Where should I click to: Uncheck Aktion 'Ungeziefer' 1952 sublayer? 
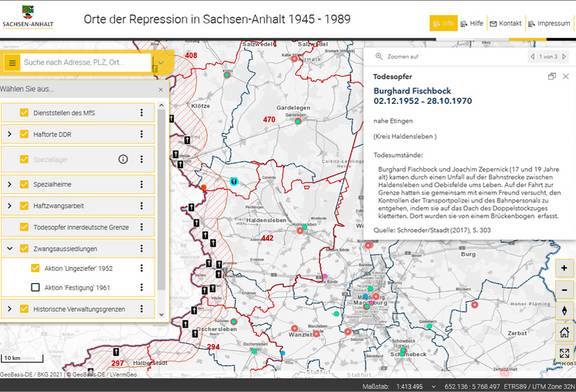click(x=35, y=268)
